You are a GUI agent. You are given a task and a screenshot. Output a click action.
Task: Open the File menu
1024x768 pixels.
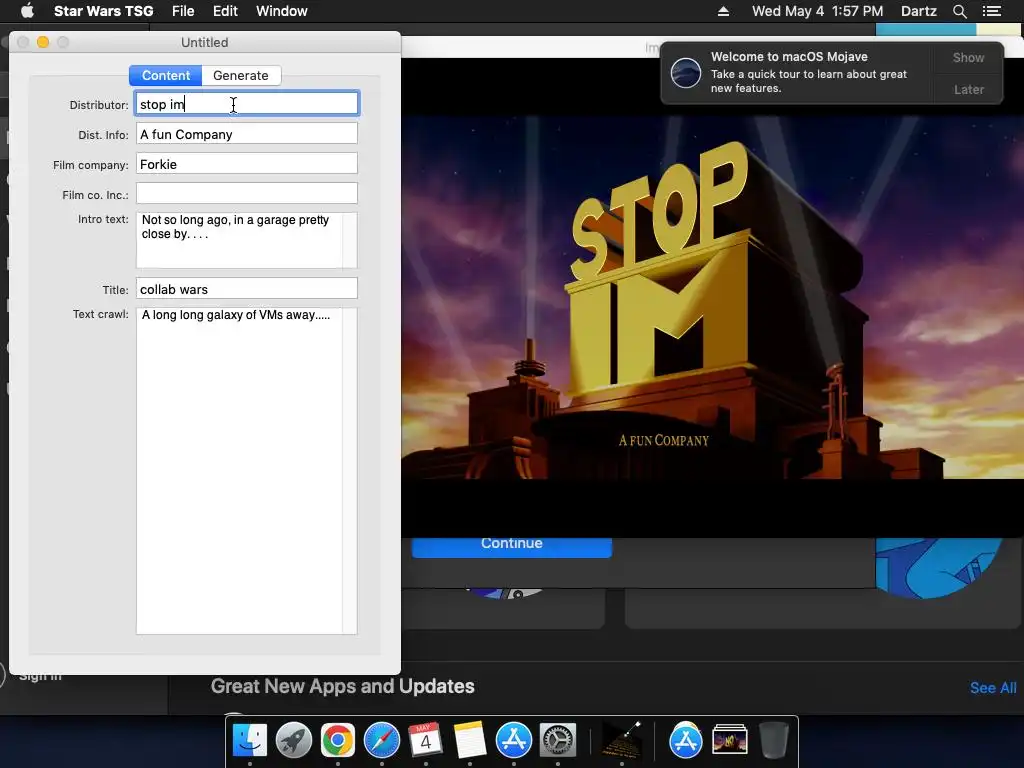coord(183,11)
